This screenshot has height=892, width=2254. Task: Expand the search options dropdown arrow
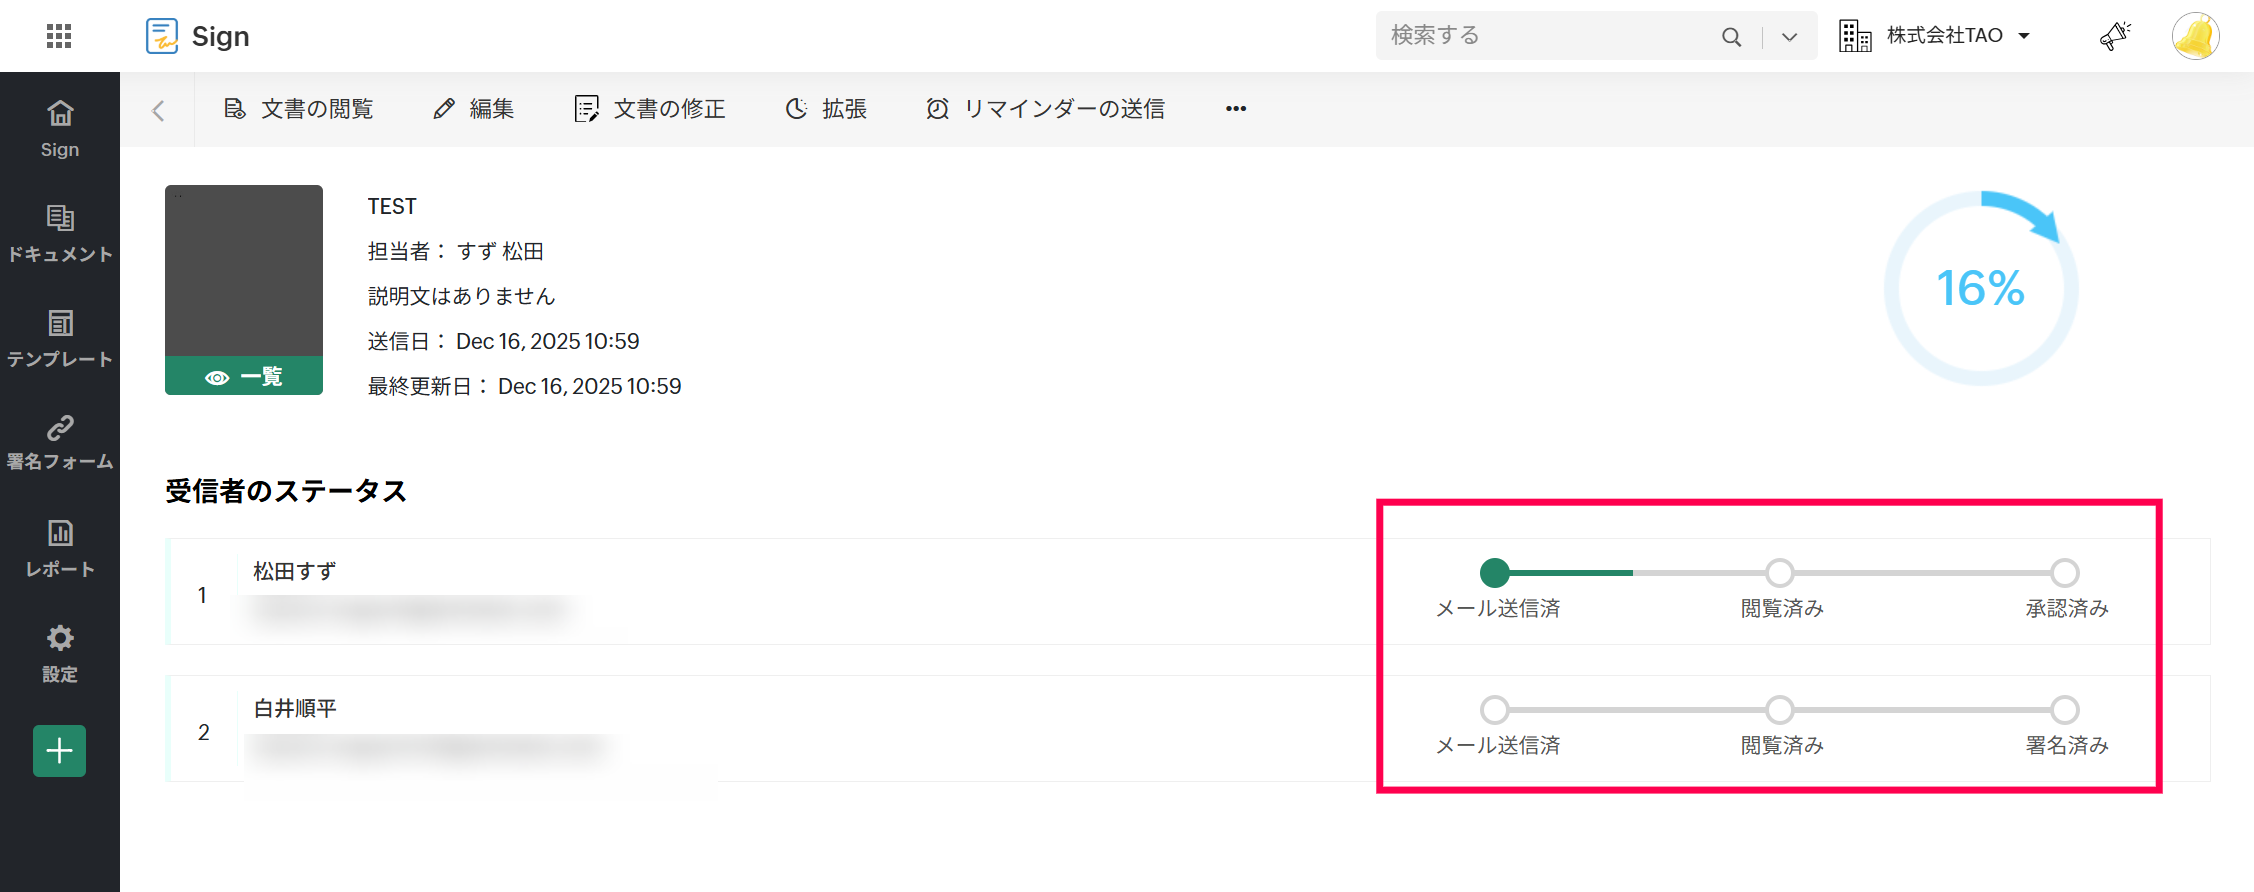tap(1789, 37)
